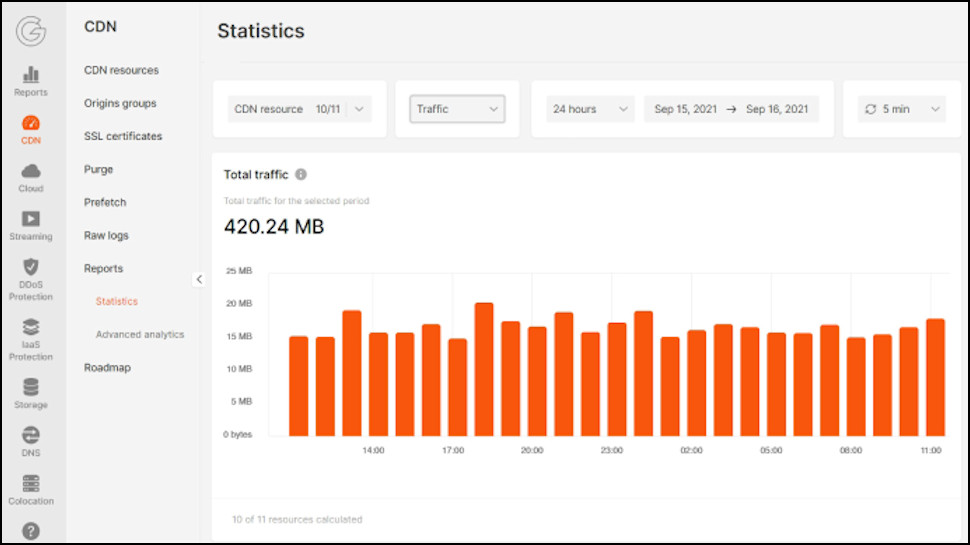Click the Sep 15 to Sep 16 date range
The image size is (970, 545).
tap(731, 109)
